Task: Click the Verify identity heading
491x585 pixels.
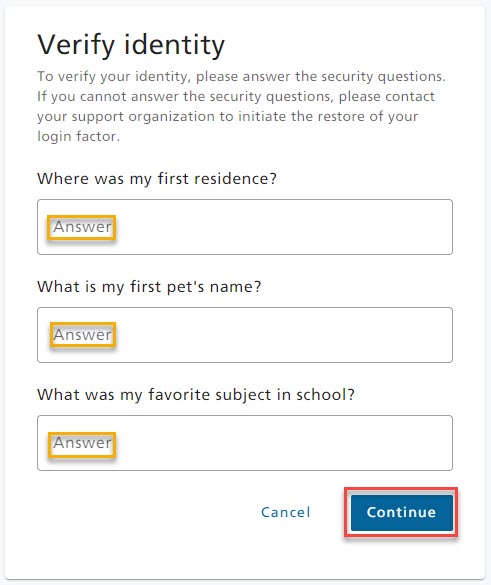Action: pos(131,46)
